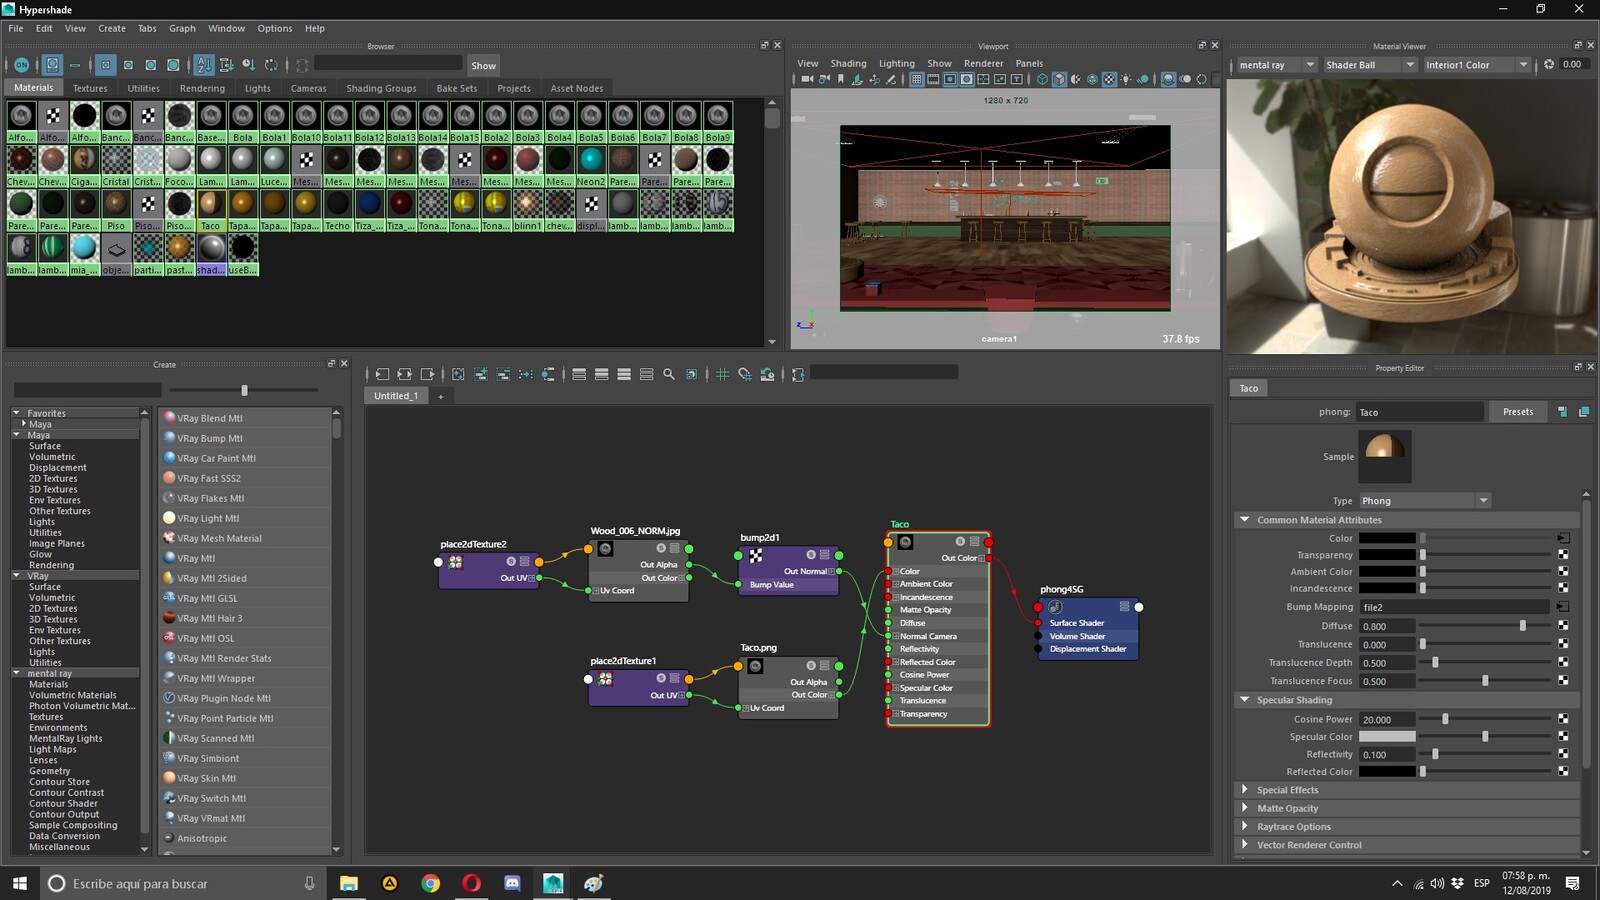Add a new node editor tab
The image size is (1600, 900).
point(440,397)
